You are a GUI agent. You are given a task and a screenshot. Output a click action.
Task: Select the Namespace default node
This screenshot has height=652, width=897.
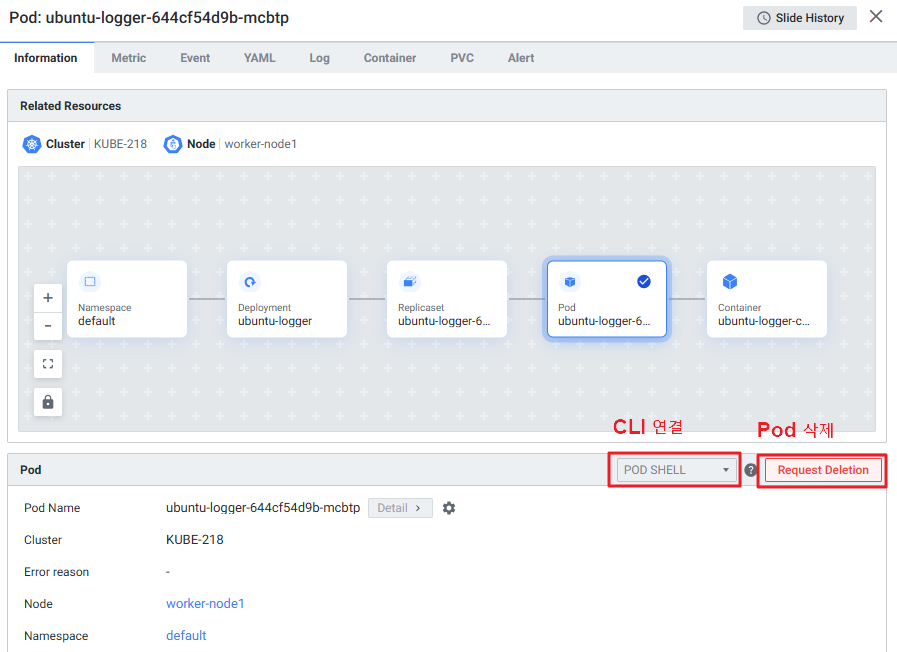point(127,299)
